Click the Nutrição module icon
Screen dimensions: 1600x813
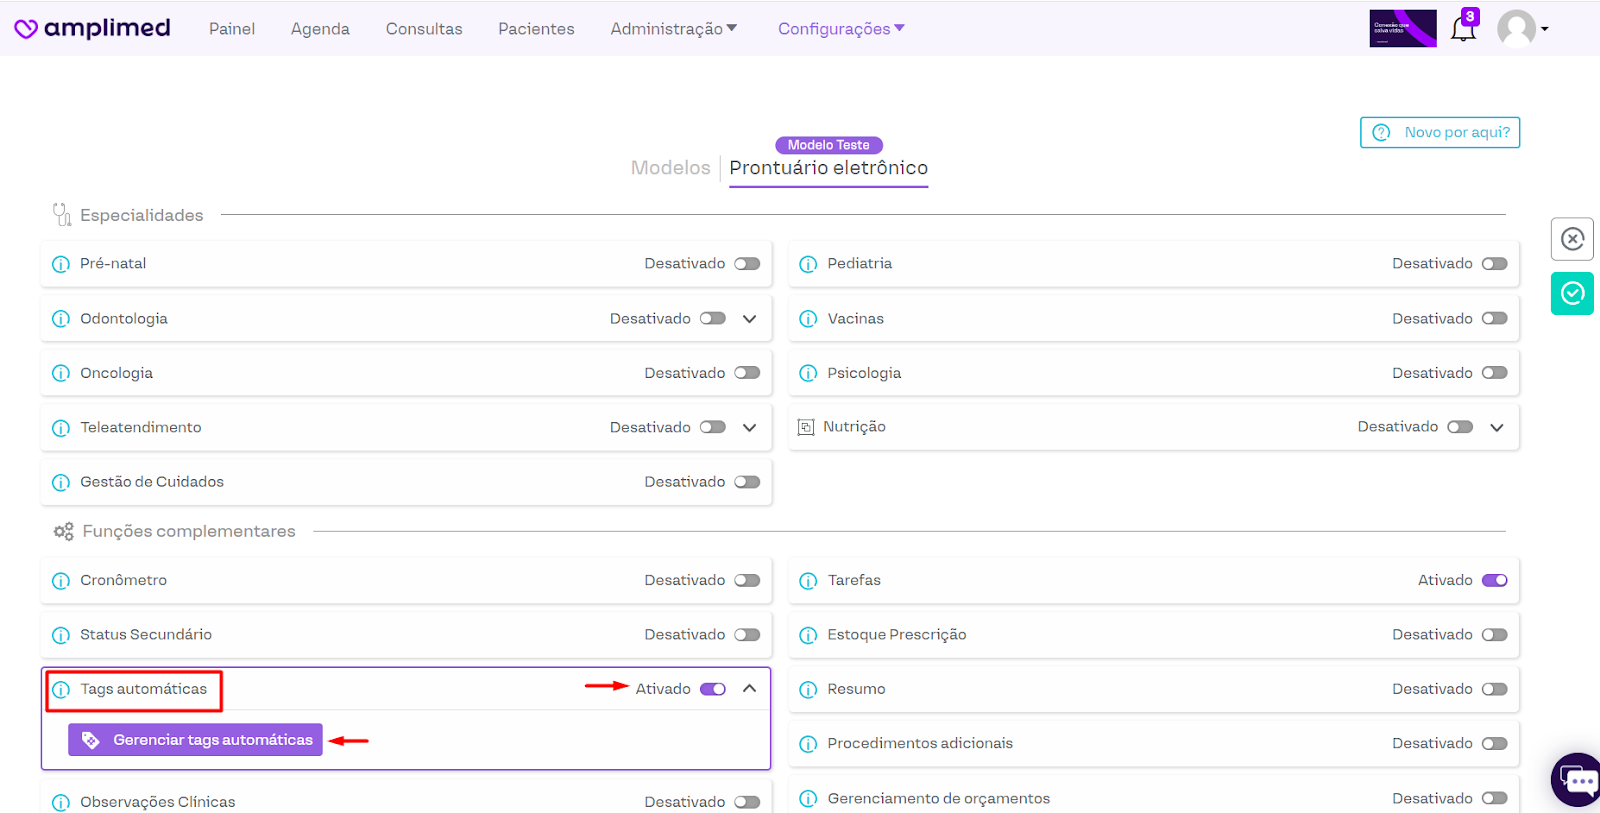806,427
